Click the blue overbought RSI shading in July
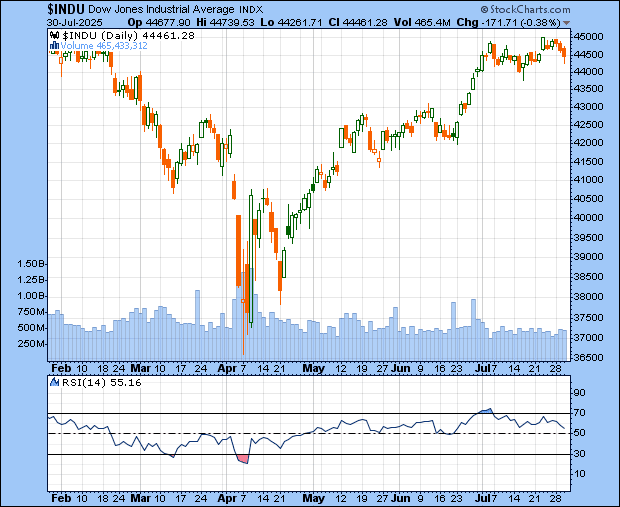The width and height of the screenshot is (620, 507). [x=486, y=411]
